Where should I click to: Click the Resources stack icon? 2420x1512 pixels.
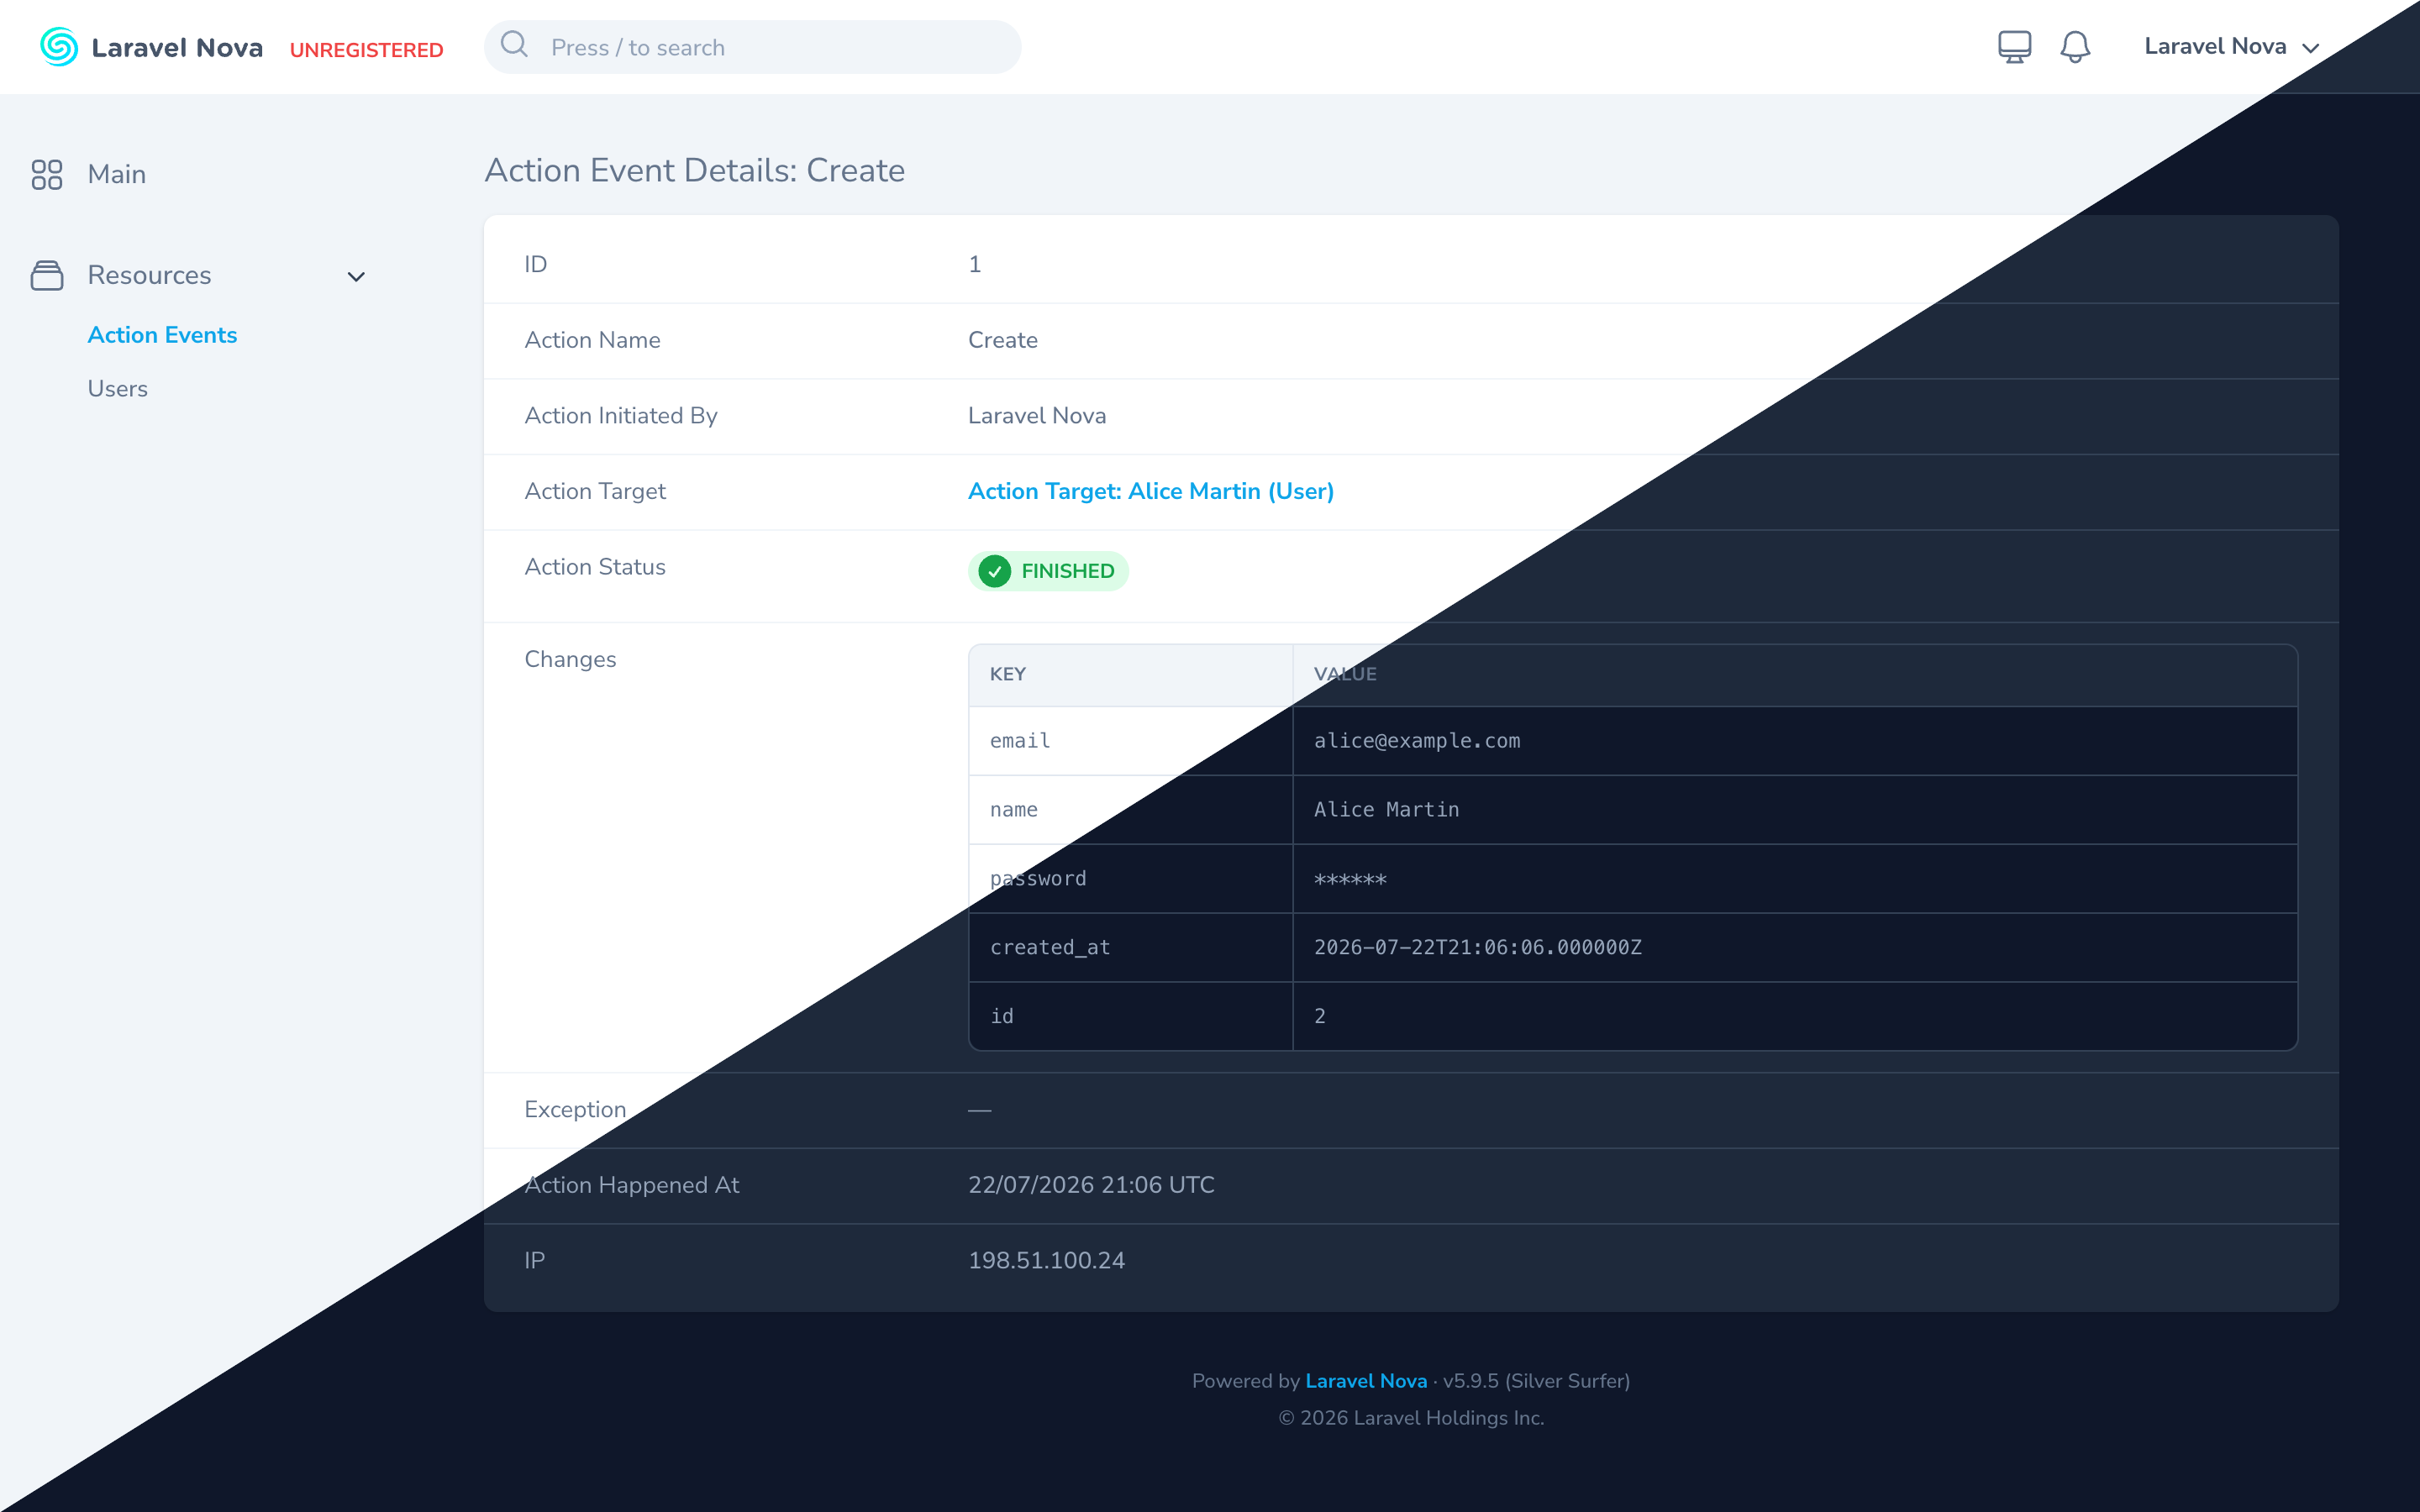point(47,275)
